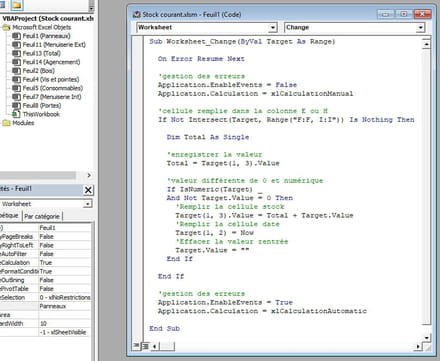Open the Change procedure dropdown
This screenshot has height=361, width=440.
[421, 28]
